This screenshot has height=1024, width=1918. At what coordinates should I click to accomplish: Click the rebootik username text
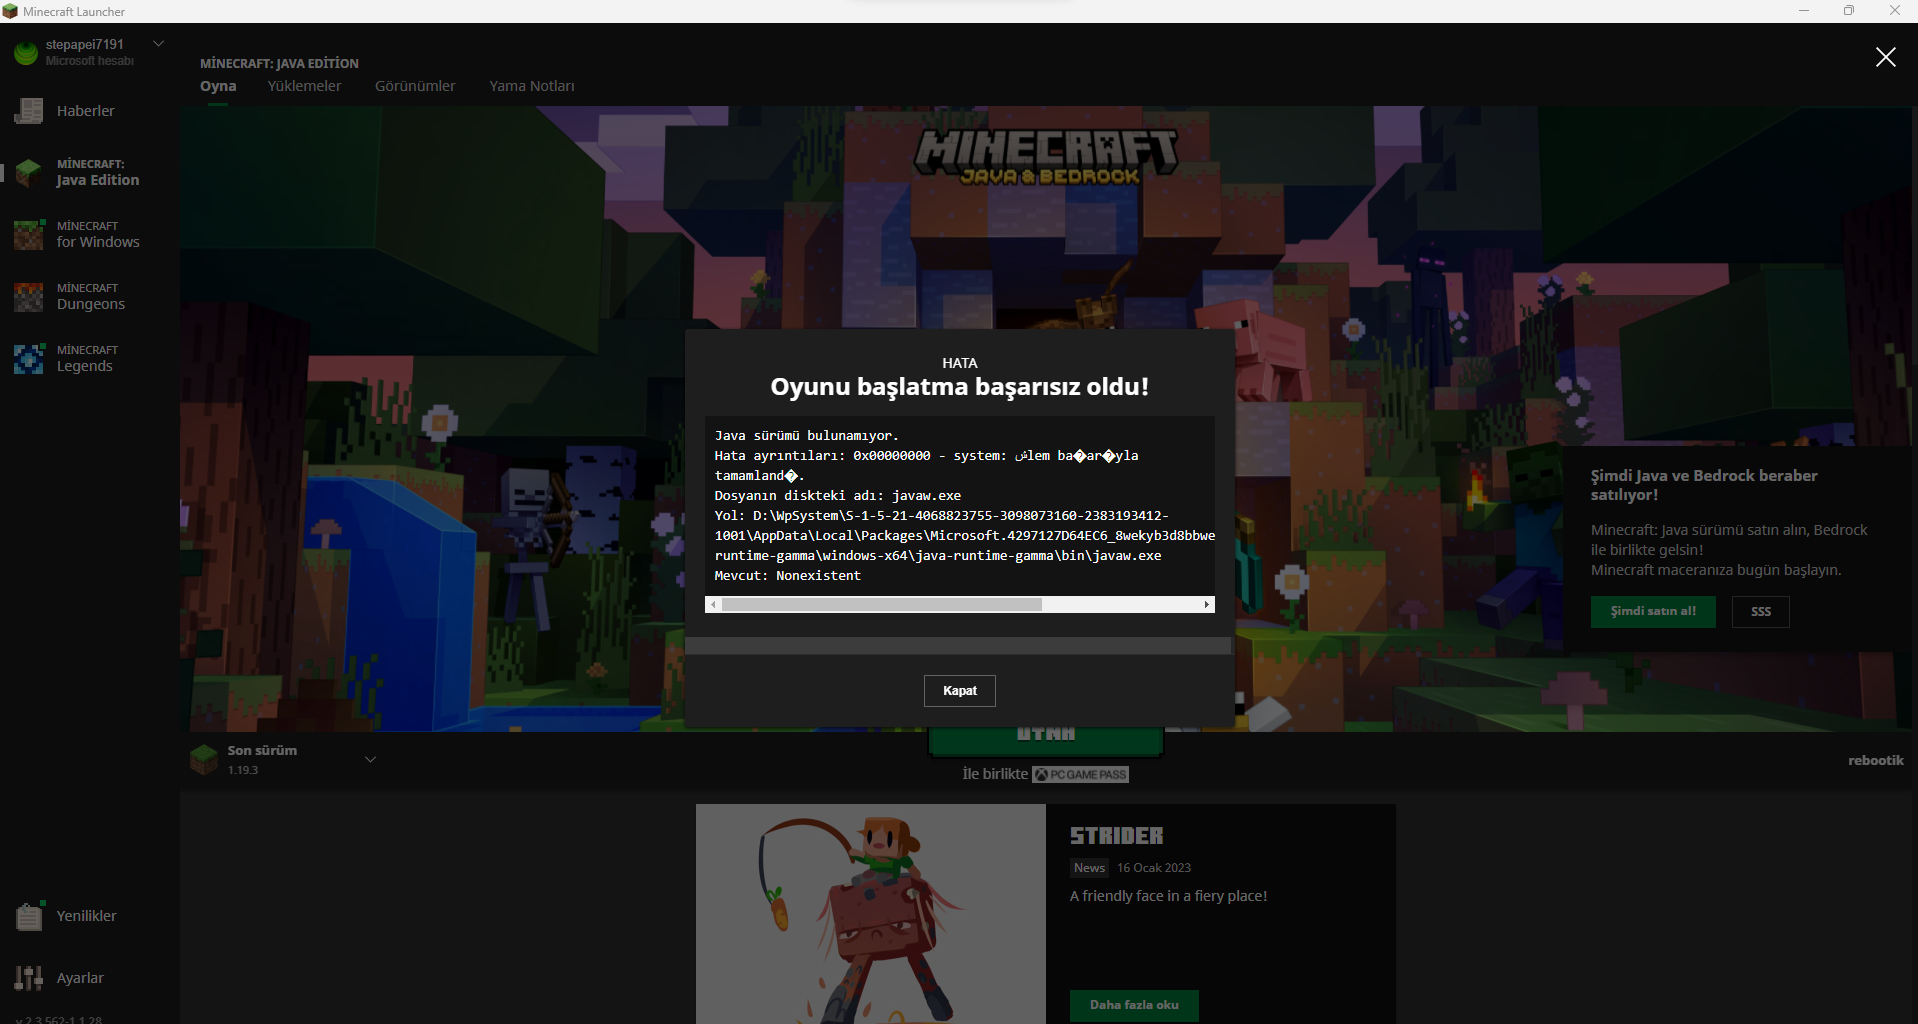[1876, 760]
